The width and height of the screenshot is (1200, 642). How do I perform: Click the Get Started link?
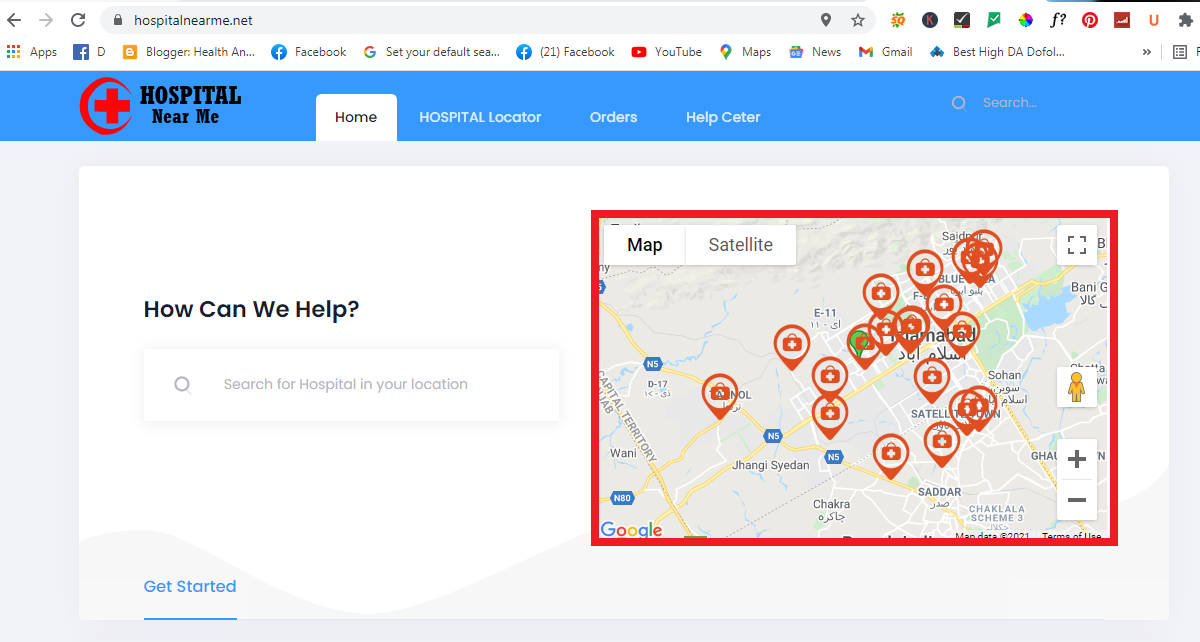(190, 586)
